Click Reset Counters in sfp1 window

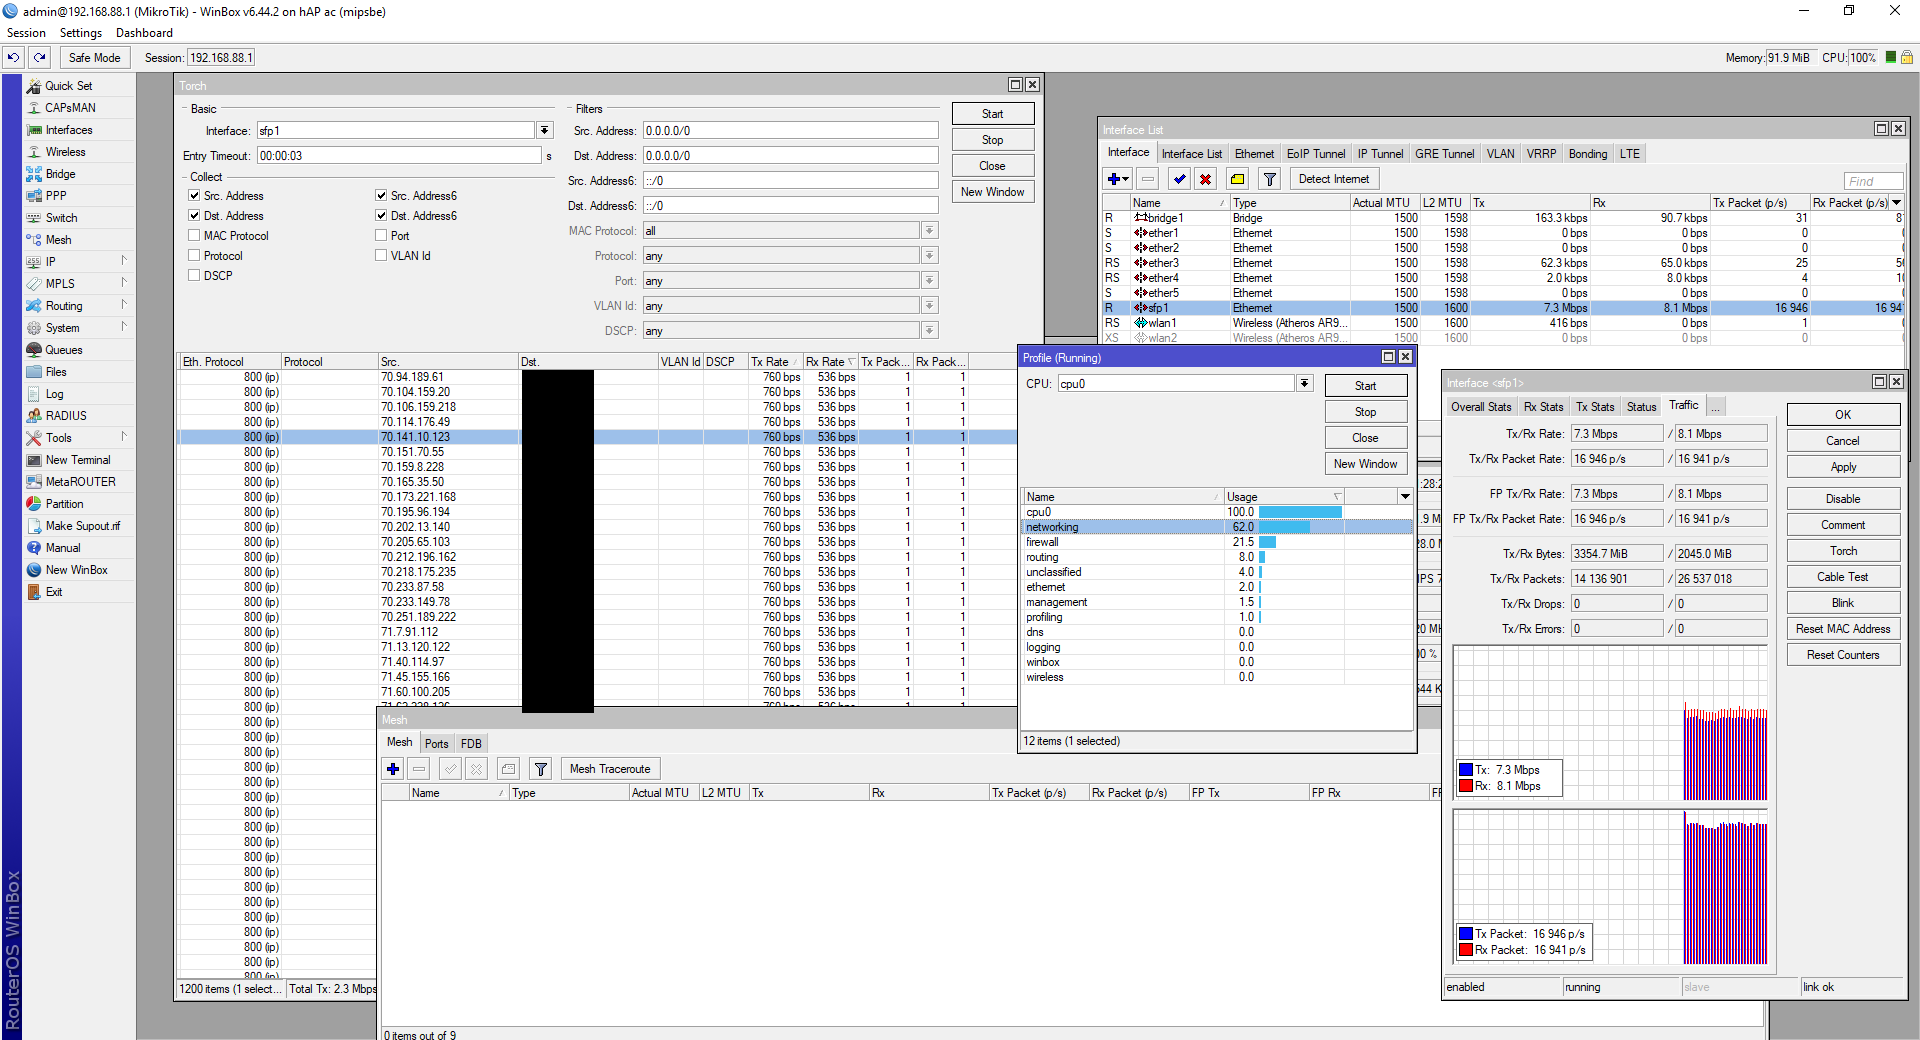click(x=1843, y=655)
